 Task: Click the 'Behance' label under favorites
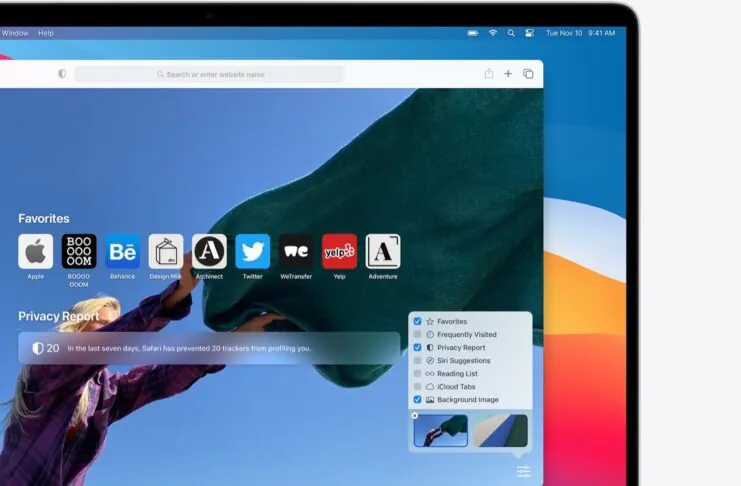(x=122, y=276)
